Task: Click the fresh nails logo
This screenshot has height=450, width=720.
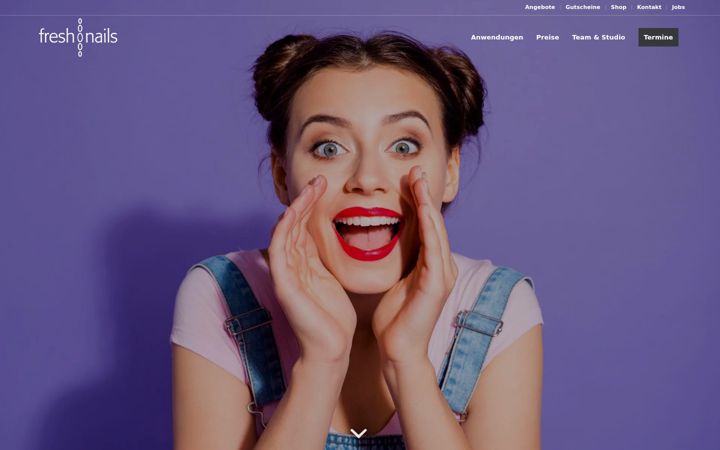Action: (x=78, y=37)
